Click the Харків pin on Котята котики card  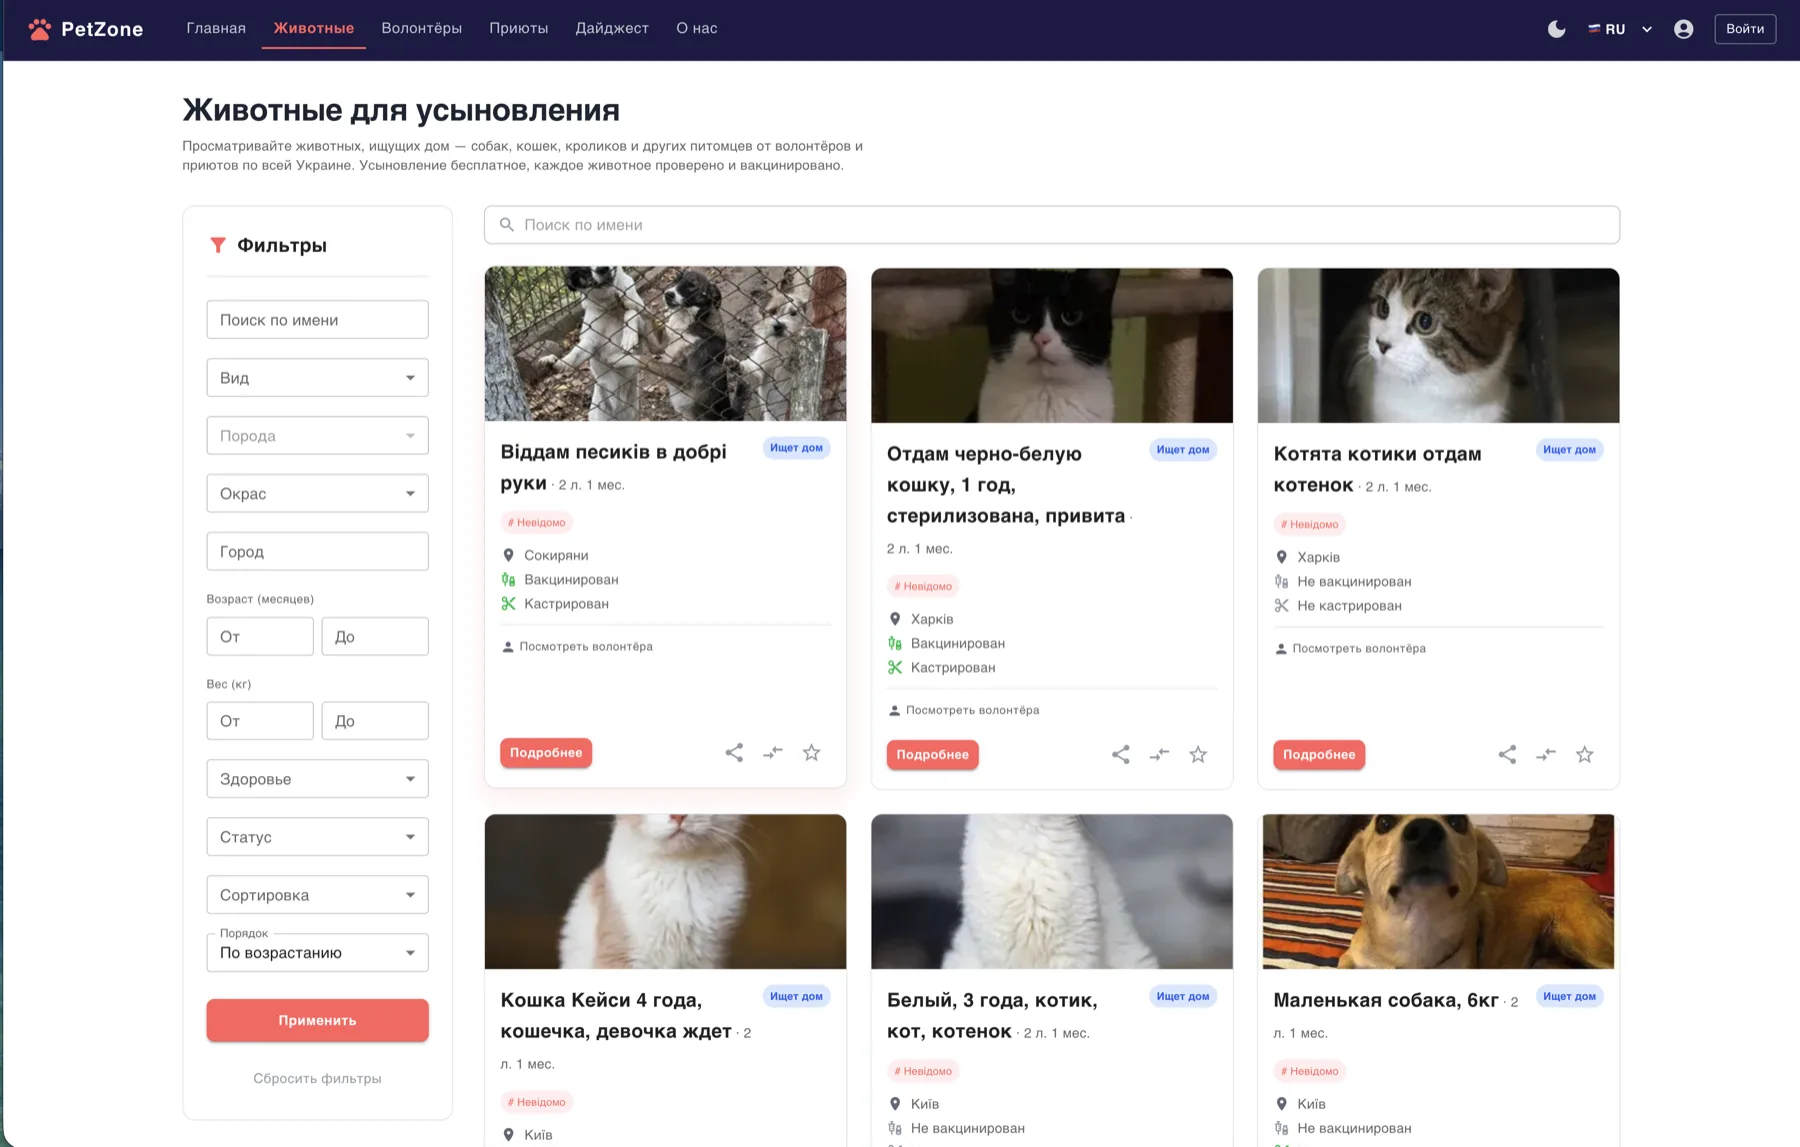(x=1281, y=558)
